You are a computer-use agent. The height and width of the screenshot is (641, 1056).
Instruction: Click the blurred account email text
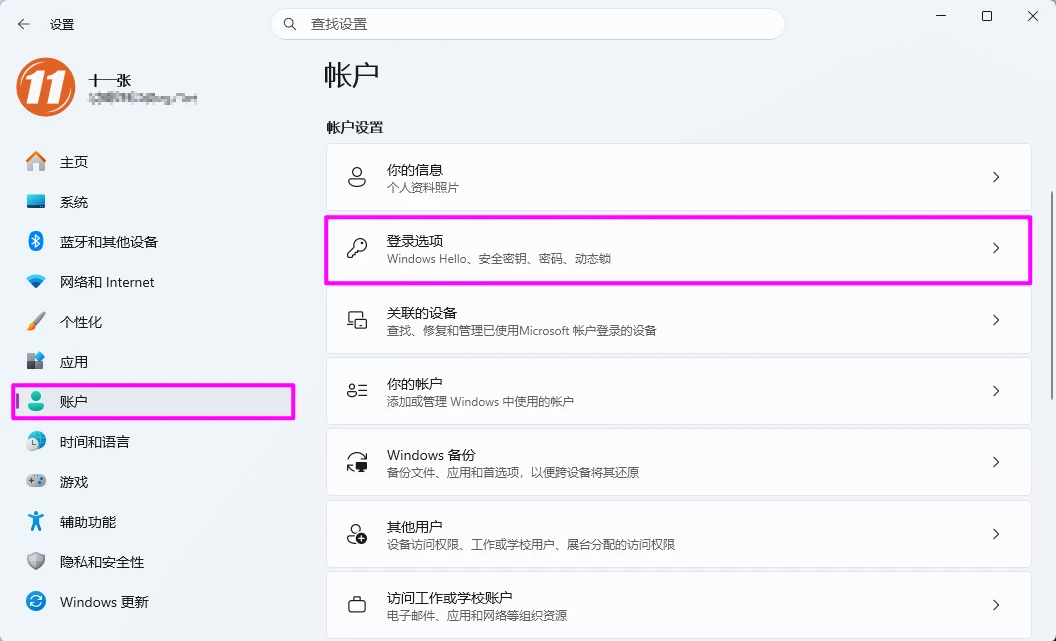click(143, 99)
